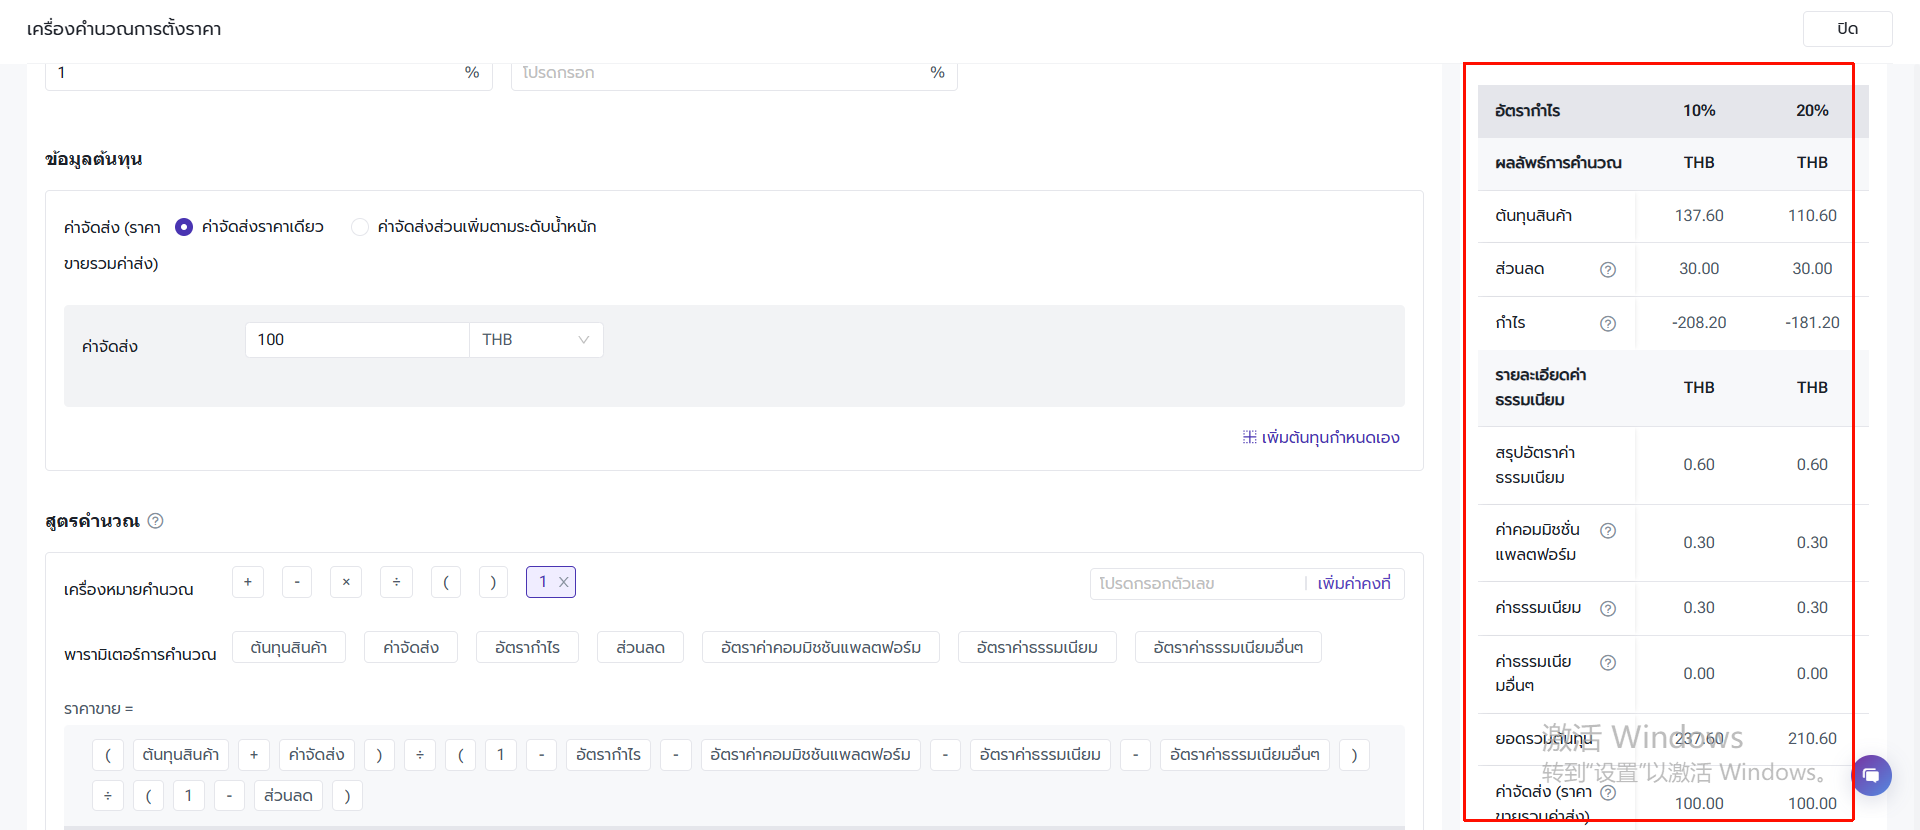
Task: Add อัตรากำไร parameter to formula
Action: 527,647
